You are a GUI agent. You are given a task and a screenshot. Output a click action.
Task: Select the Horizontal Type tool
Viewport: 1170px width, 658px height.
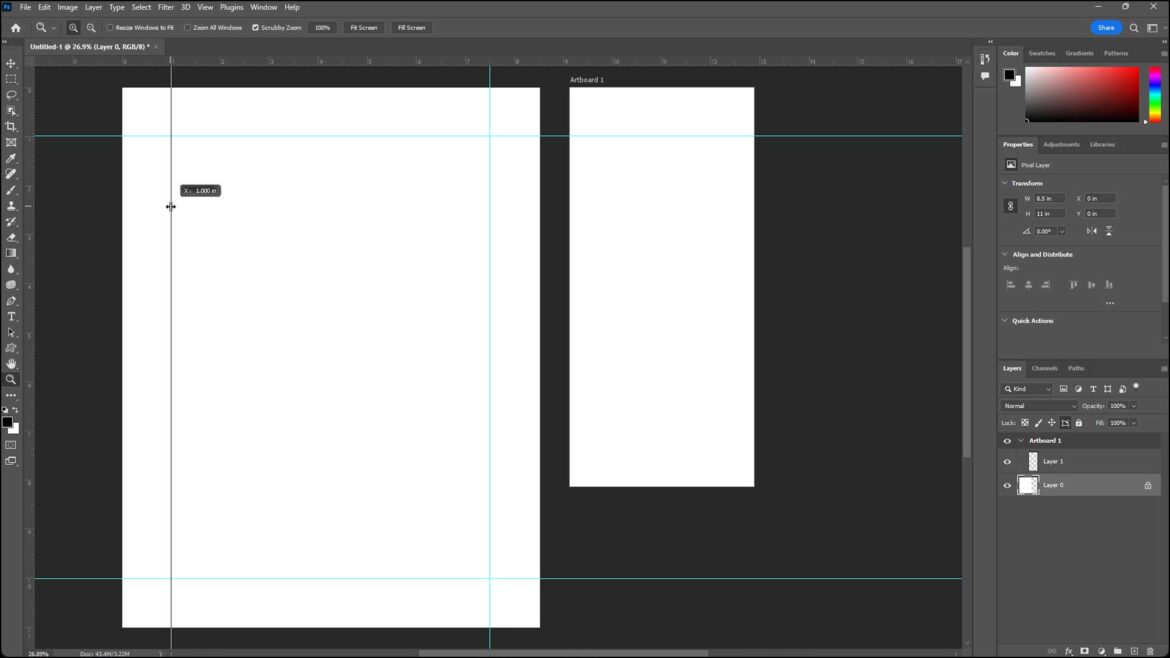click(12, 316)
